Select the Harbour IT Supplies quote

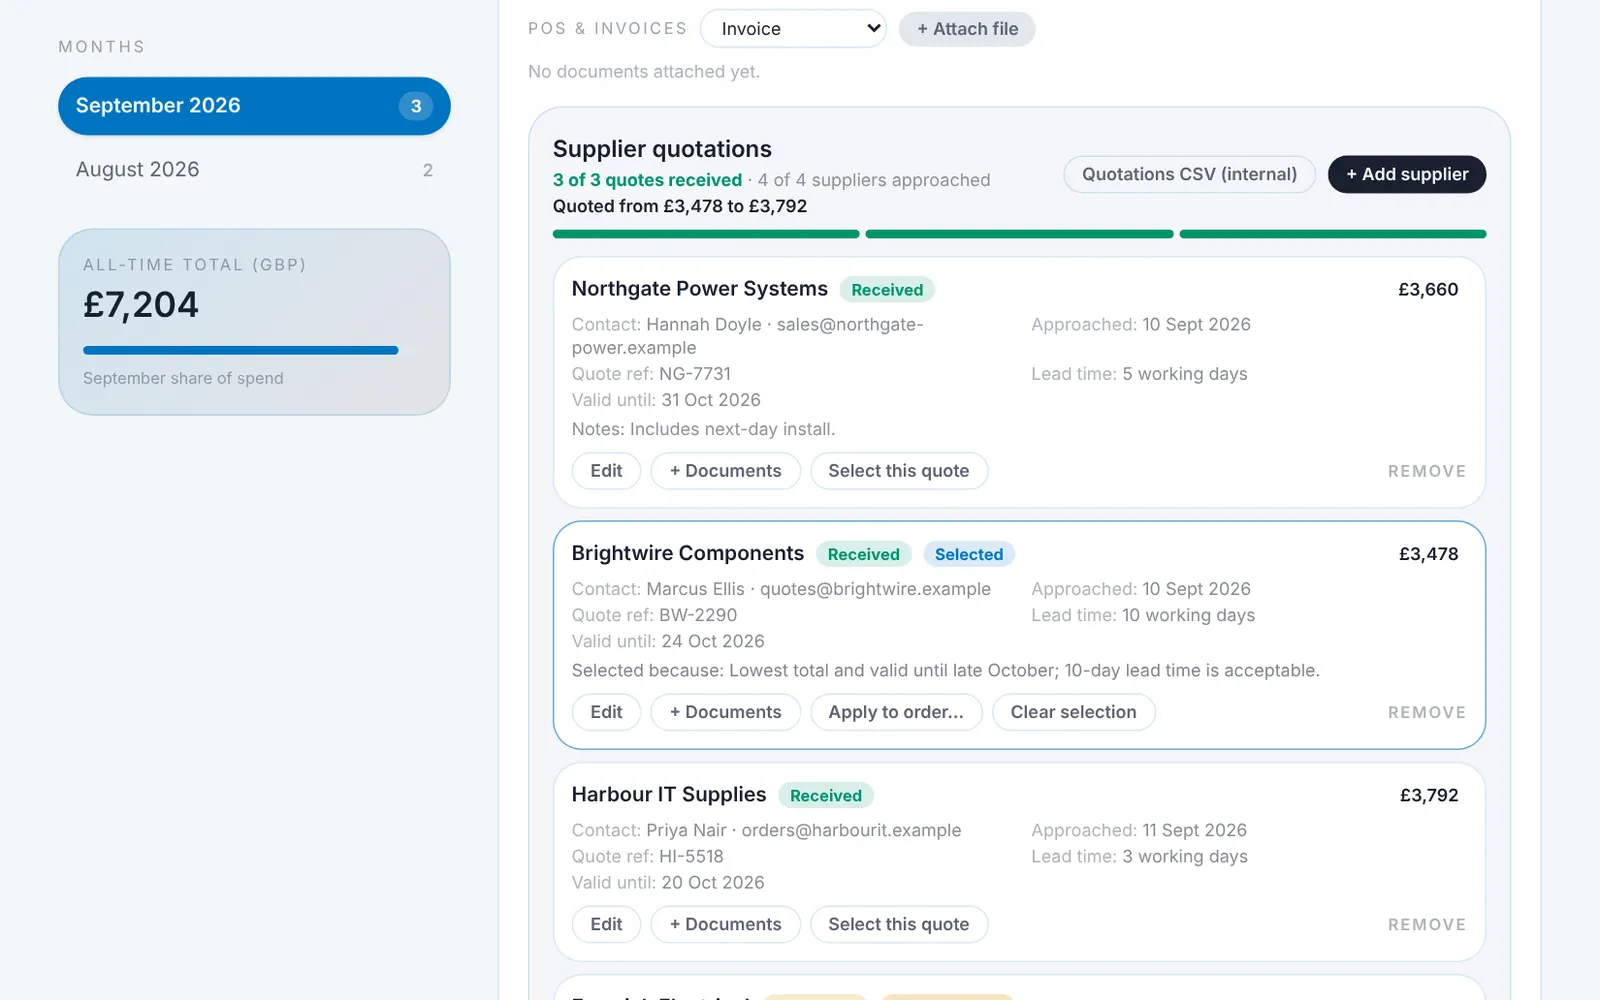click(899, 924)
